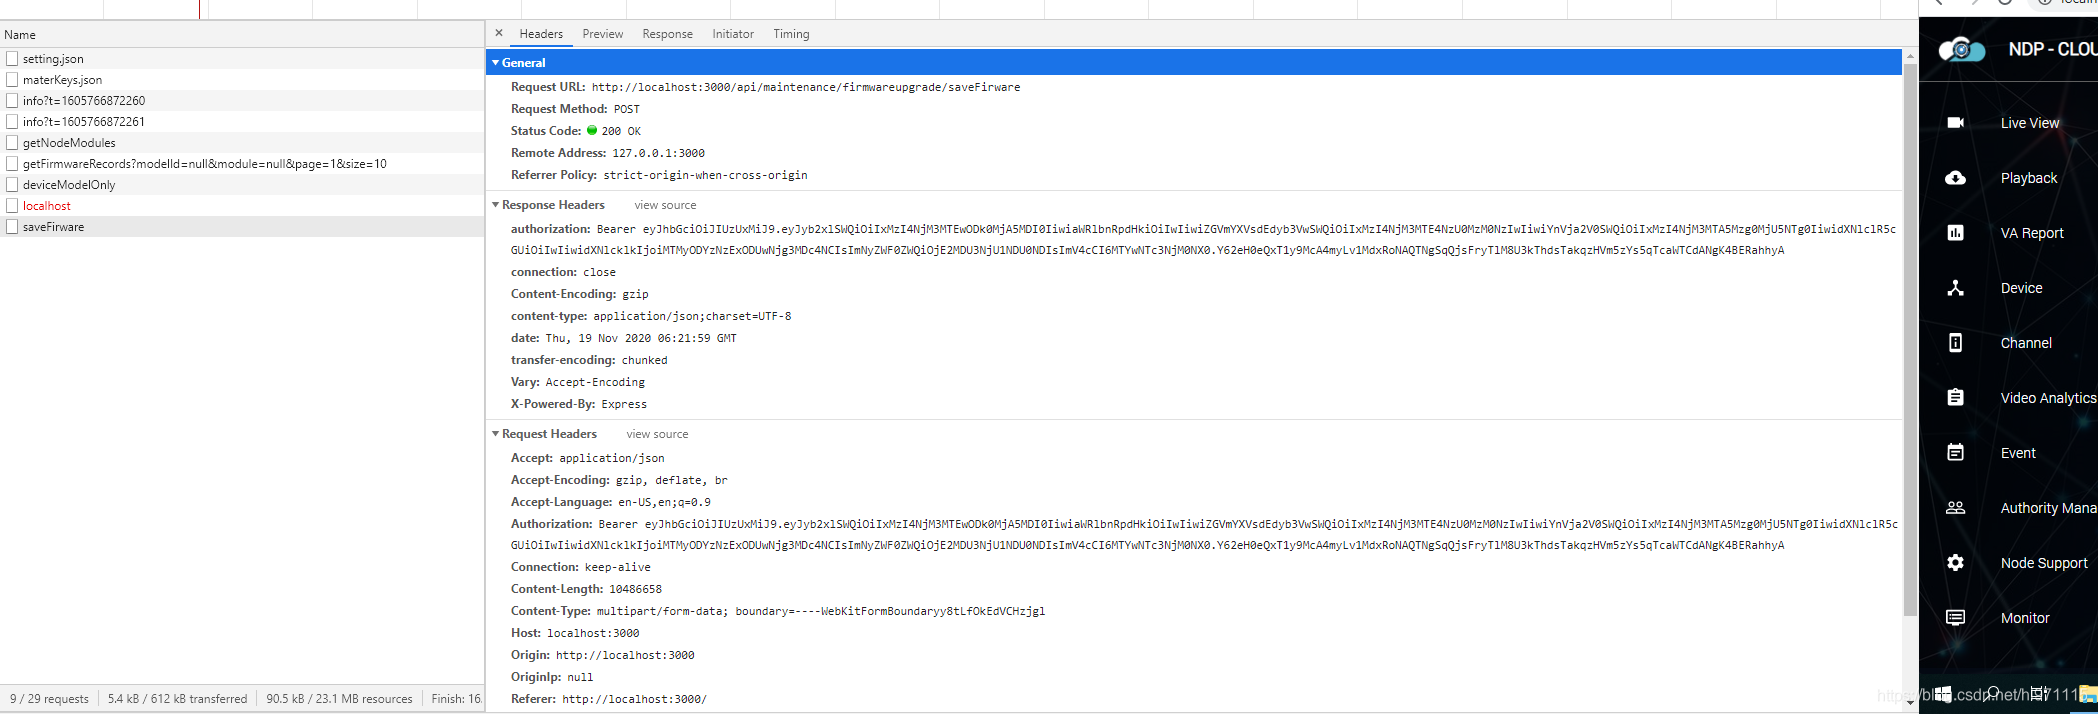This screenshot has height=714, width=2098.
Task: Click the VA Report chart icon
Action: click(1955, 233)
